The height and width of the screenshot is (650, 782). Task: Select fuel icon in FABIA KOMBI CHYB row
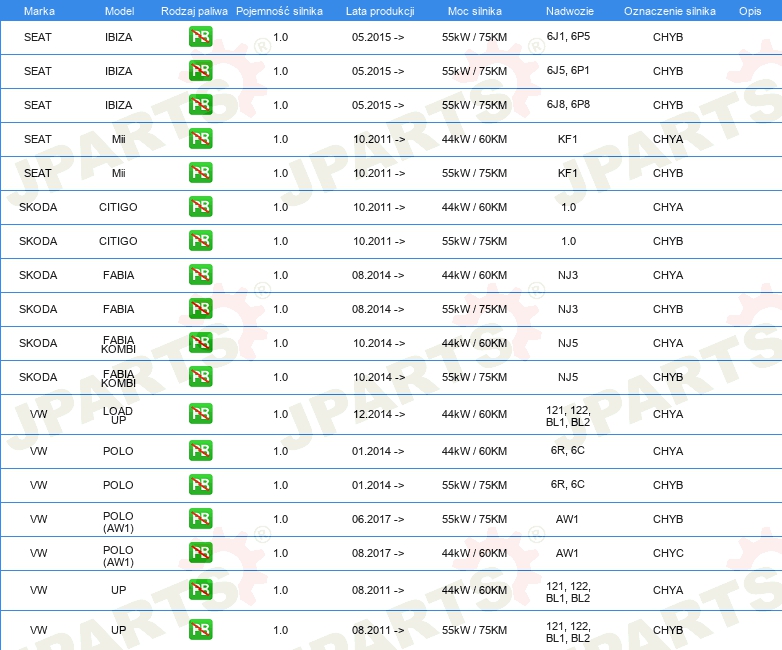pyautogui.click(x=200, y=377)
